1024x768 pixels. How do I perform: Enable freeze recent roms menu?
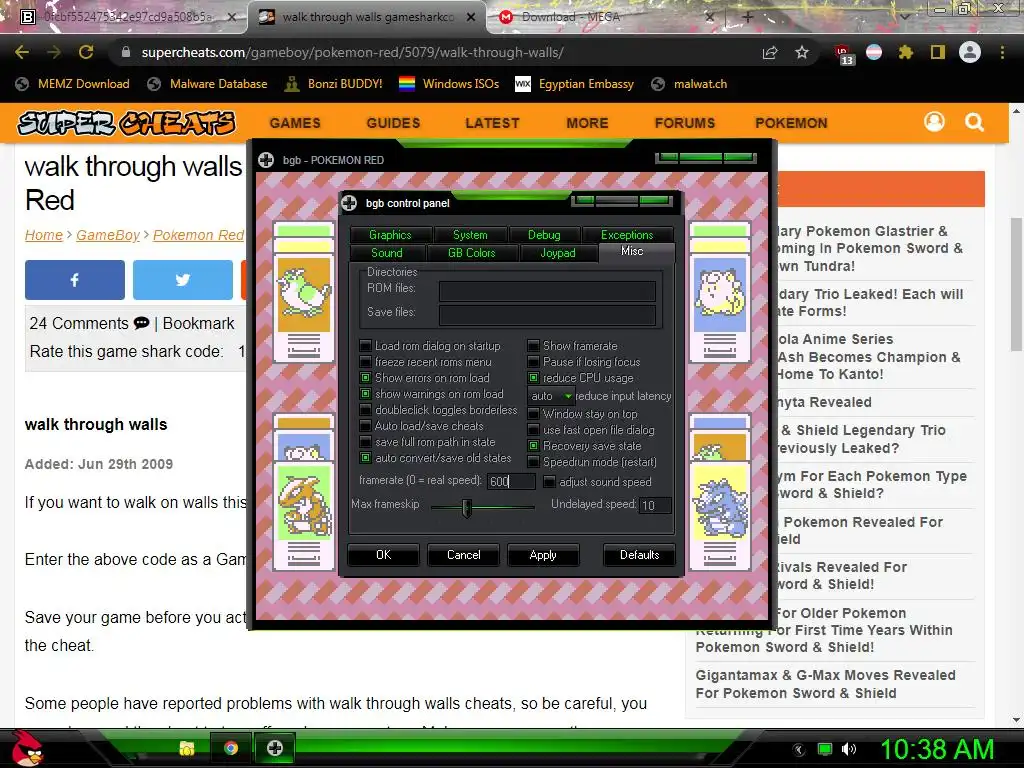pos(365,362)
